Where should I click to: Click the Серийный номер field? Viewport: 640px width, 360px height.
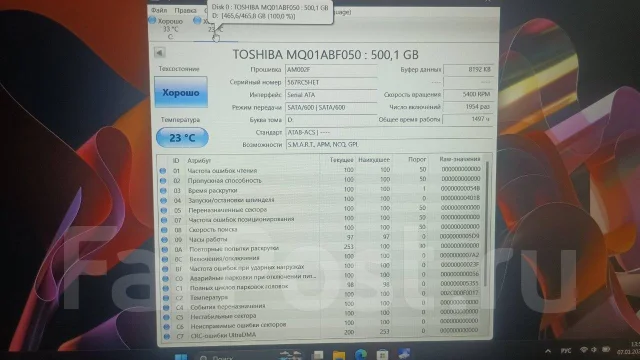pyautogui.click(x=331, y=82)
